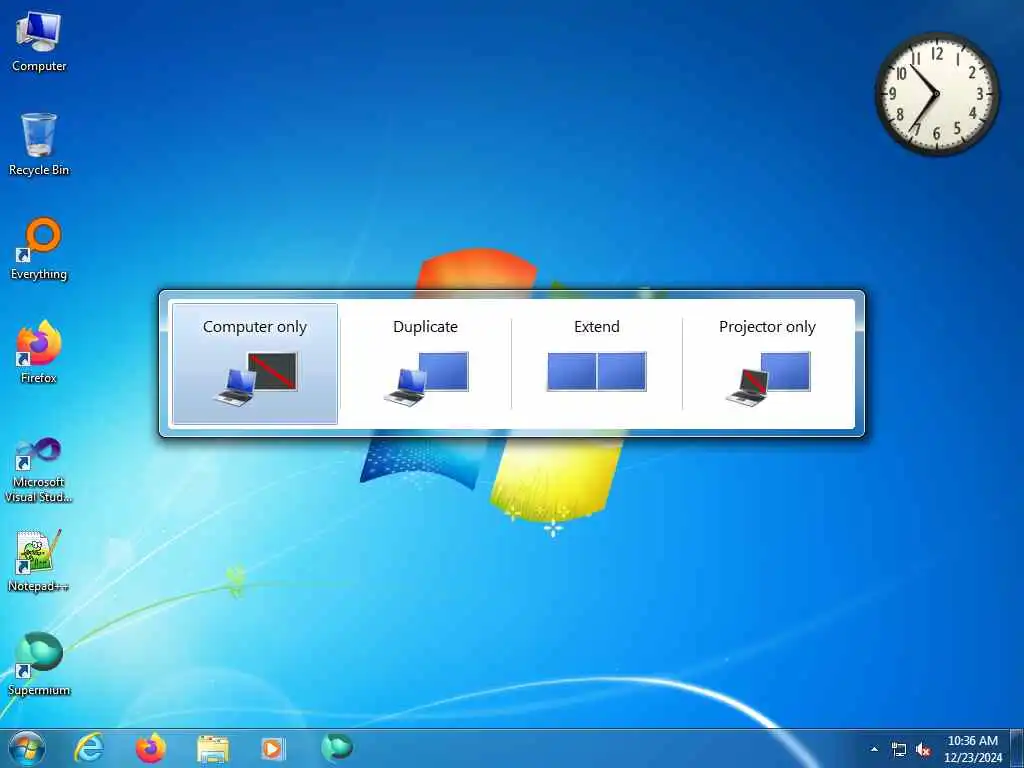Open Windows Explorer from the taskbar
The width and height of the screenshot is (1024, 768).
212,749
